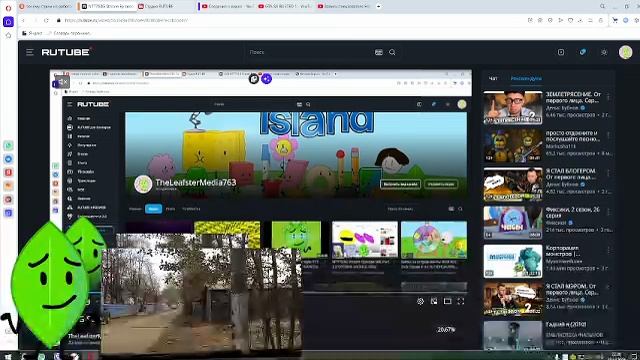640x360 pixels.
Task: Focus the Rutube search field
Action: pos(308,52)
